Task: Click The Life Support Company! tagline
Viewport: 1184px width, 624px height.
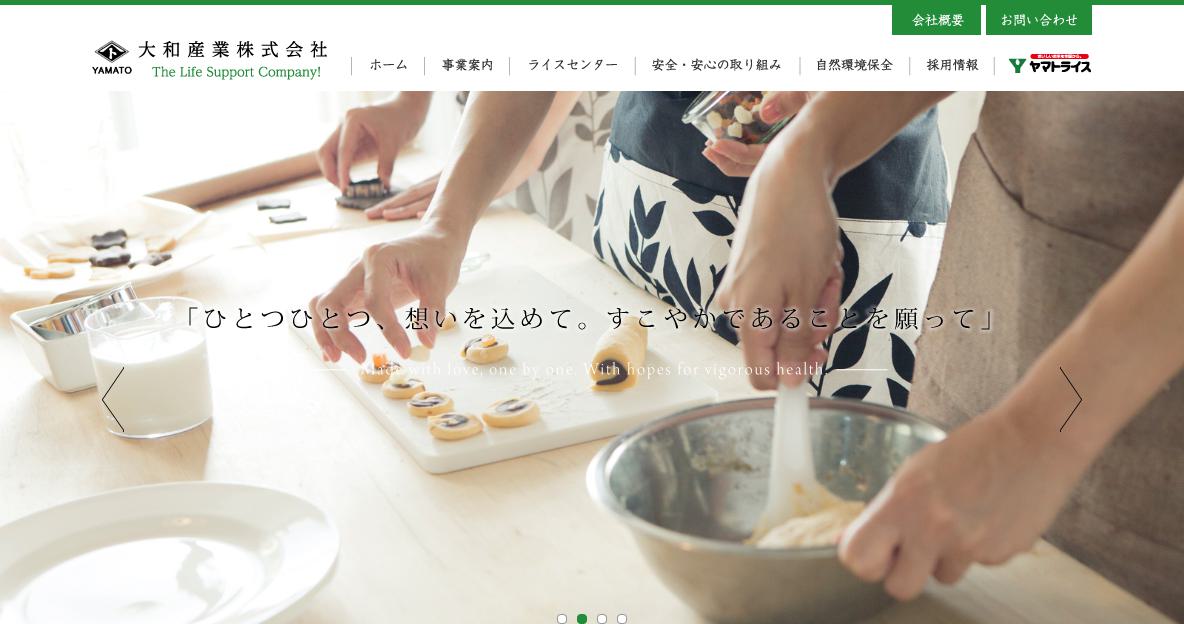Action: (x=236, y=73)
